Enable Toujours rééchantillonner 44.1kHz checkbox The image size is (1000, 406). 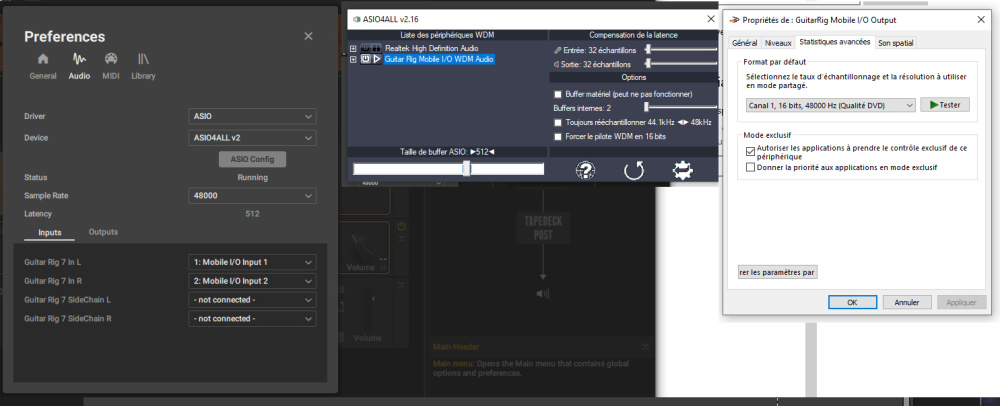(558, 122)
